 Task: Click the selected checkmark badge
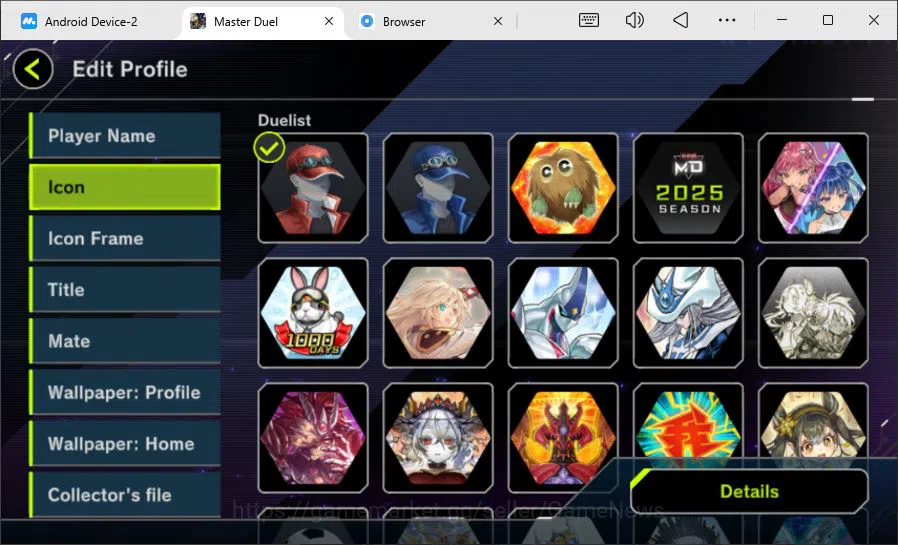pos(269,148)
